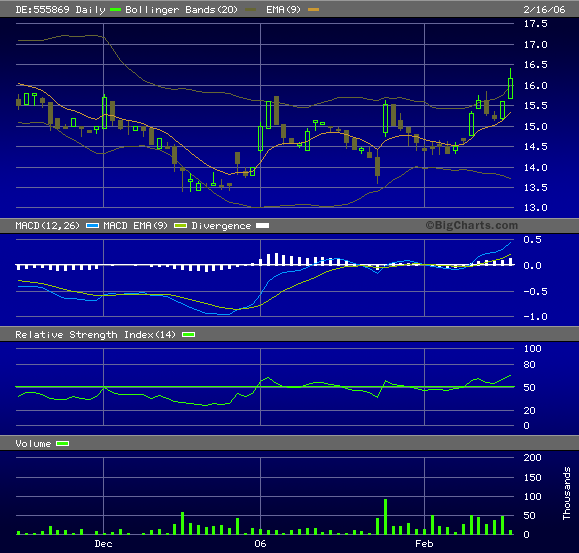Click the blue MACD legend swatch

point(92,226)
